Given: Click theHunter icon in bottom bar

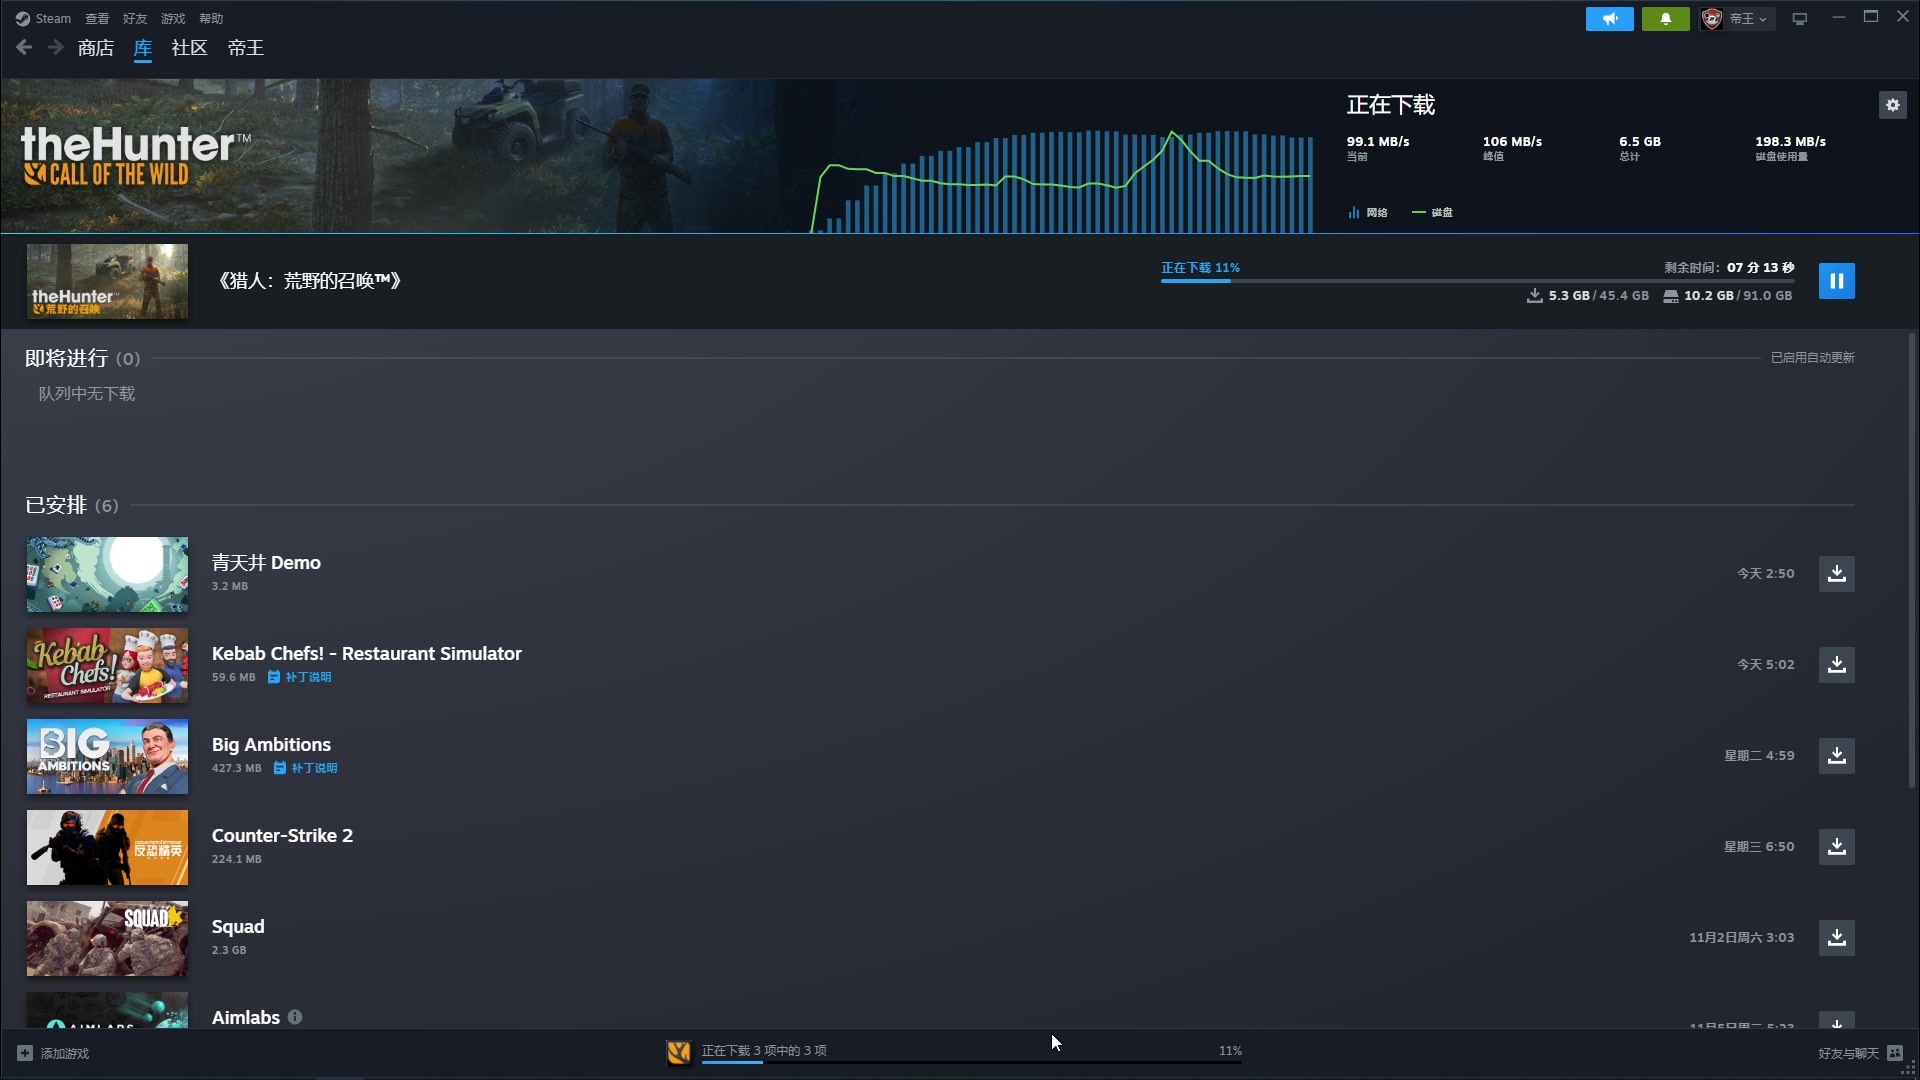Looking at the screenshot, I should (678, 1052).
